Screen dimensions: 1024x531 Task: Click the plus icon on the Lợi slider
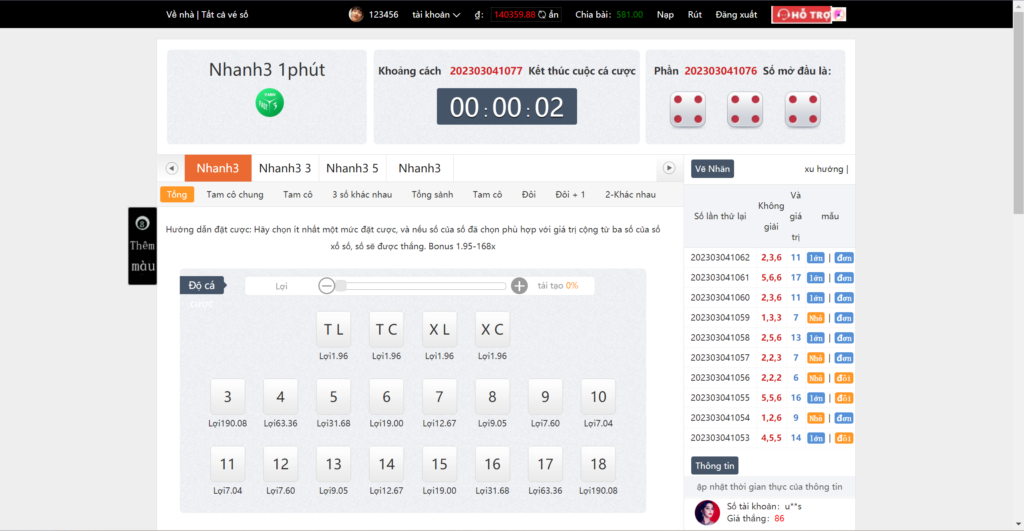pyautogui.click(x=519, y=286)
